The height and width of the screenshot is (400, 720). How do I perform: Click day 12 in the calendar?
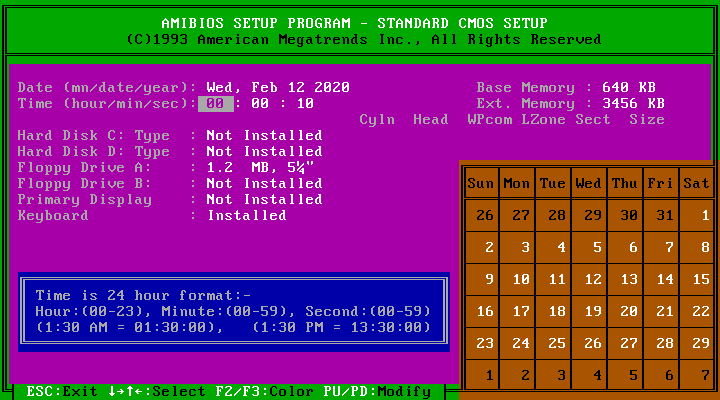click(593, 280)
